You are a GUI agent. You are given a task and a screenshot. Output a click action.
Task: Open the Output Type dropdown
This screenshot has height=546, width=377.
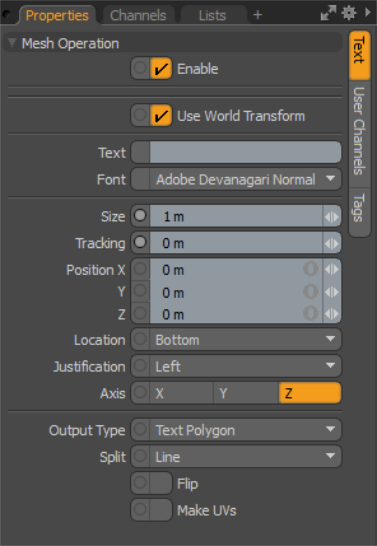(245, 430)
